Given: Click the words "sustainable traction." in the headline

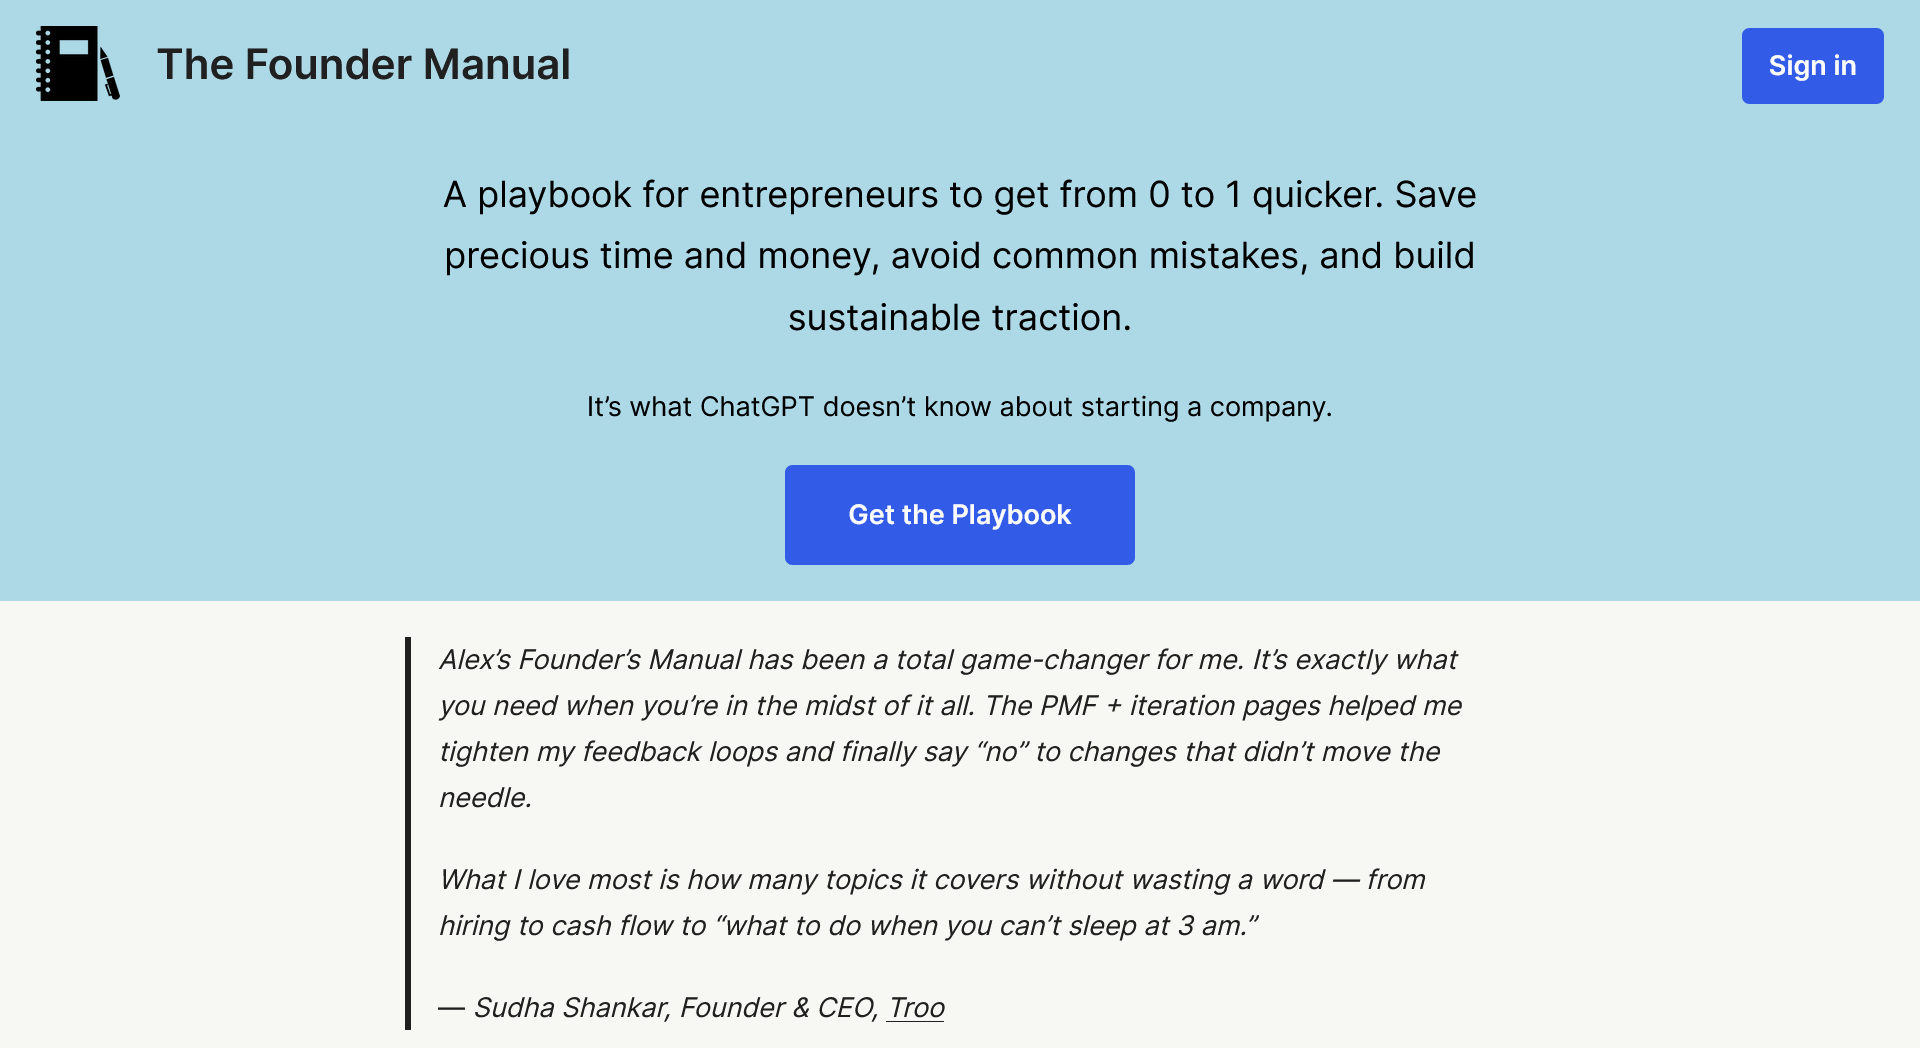Looking at the screenshot, I should (959, 318).
